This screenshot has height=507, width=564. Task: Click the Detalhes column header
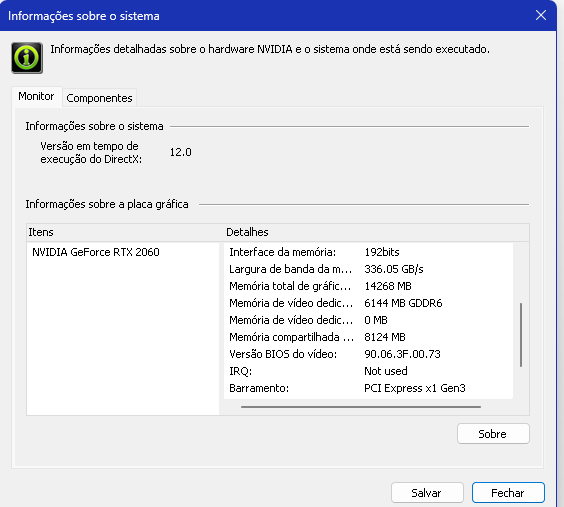tap(376, 232)
